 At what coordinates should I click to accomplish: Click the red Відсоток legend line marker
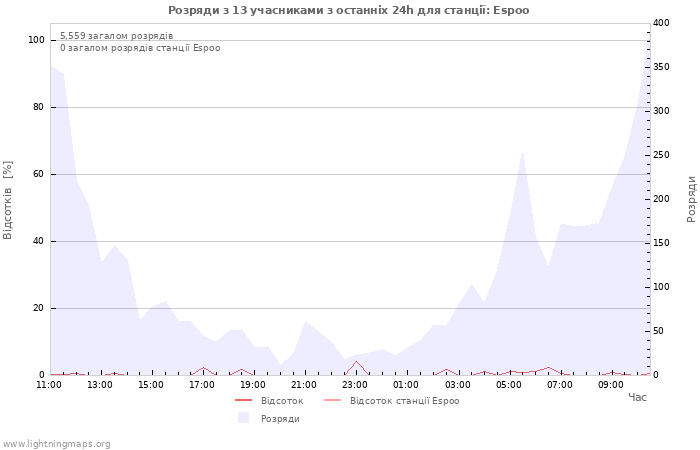point(243,401)
